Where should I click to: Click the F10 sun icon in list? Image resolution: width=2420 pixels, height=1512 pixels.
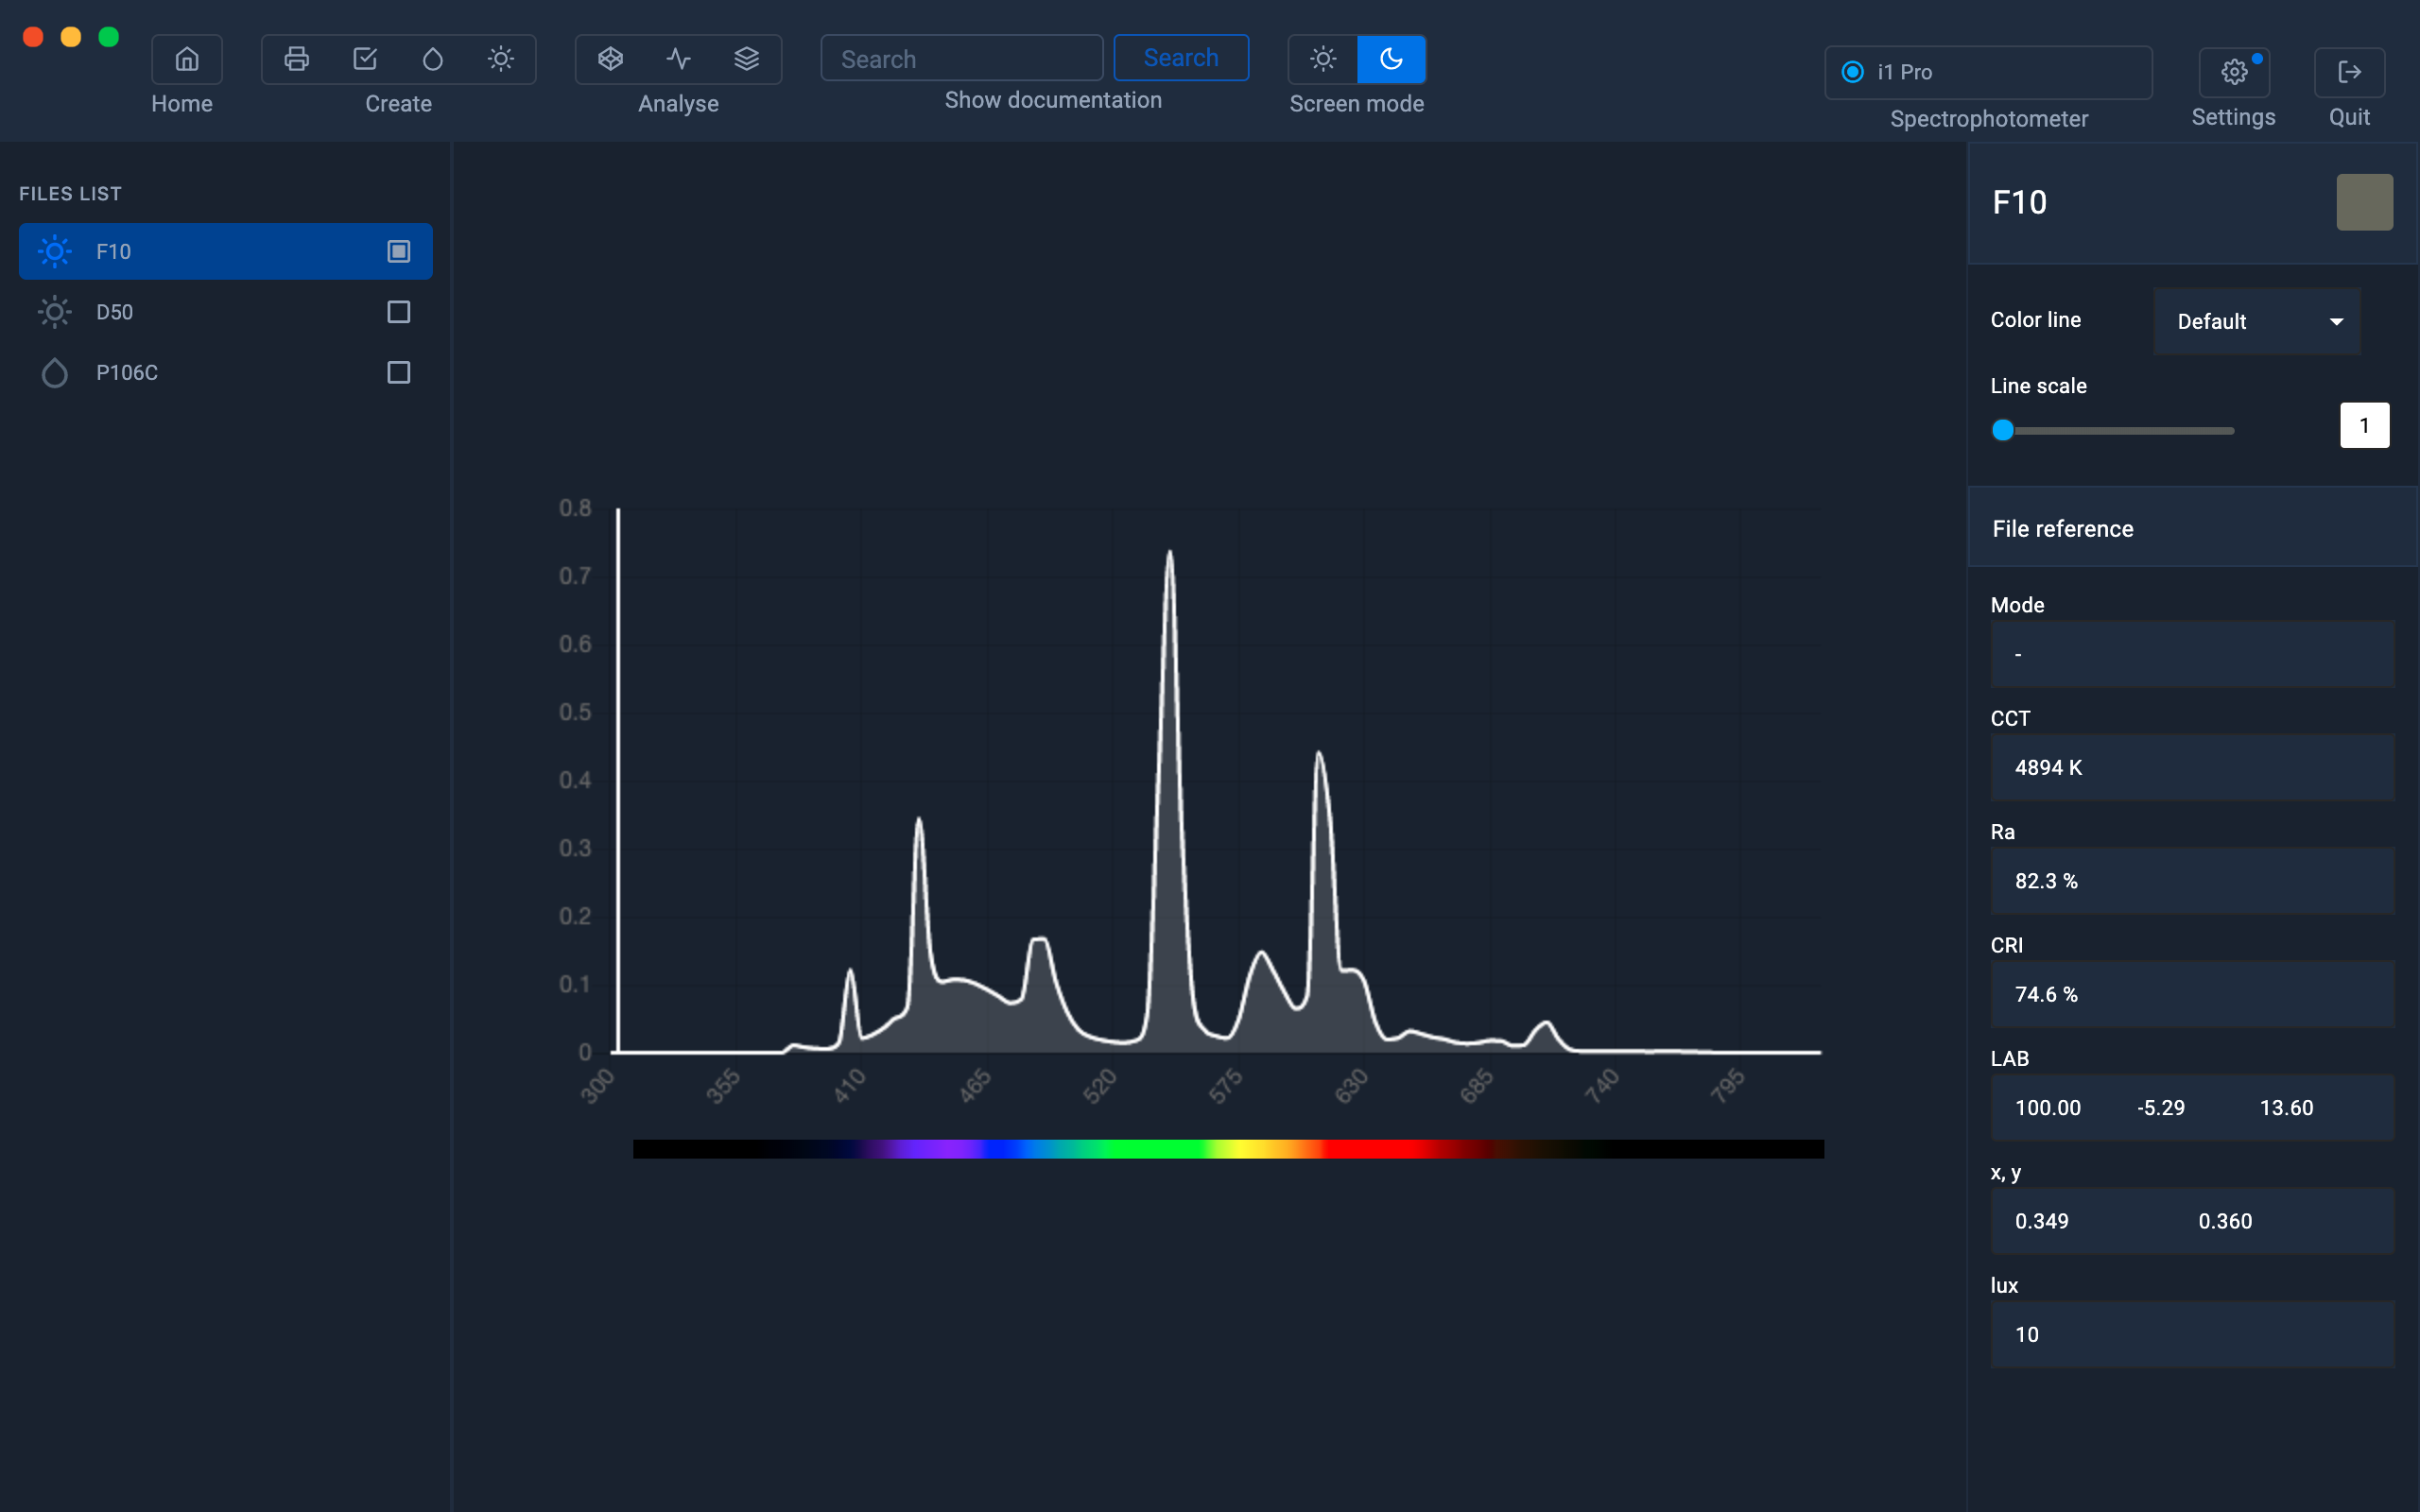coord(55,251)
